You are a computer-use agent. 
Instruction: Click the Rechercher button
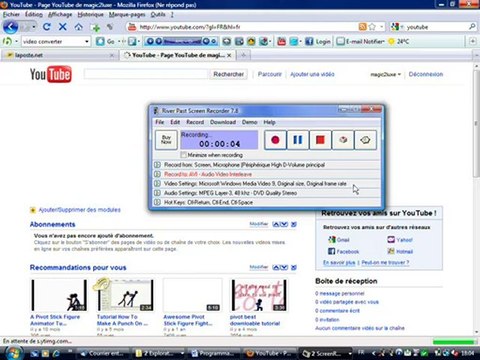click(x=229, y=74)
